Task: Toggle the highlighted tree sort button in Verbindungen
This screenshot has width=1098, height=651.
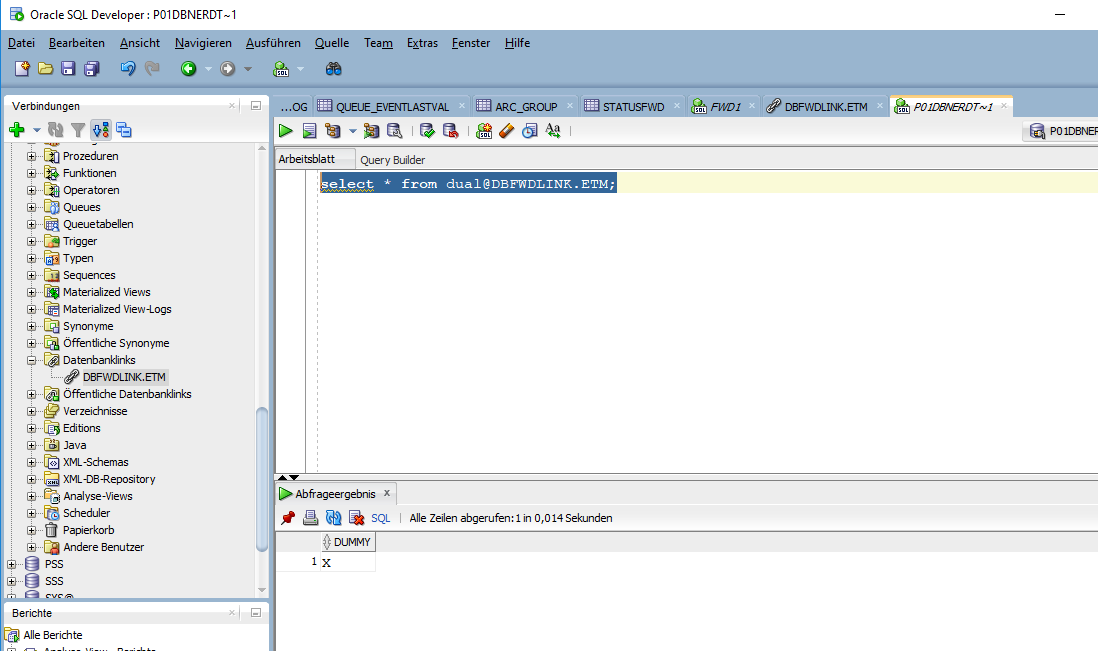Action: (x=101, y=130)
